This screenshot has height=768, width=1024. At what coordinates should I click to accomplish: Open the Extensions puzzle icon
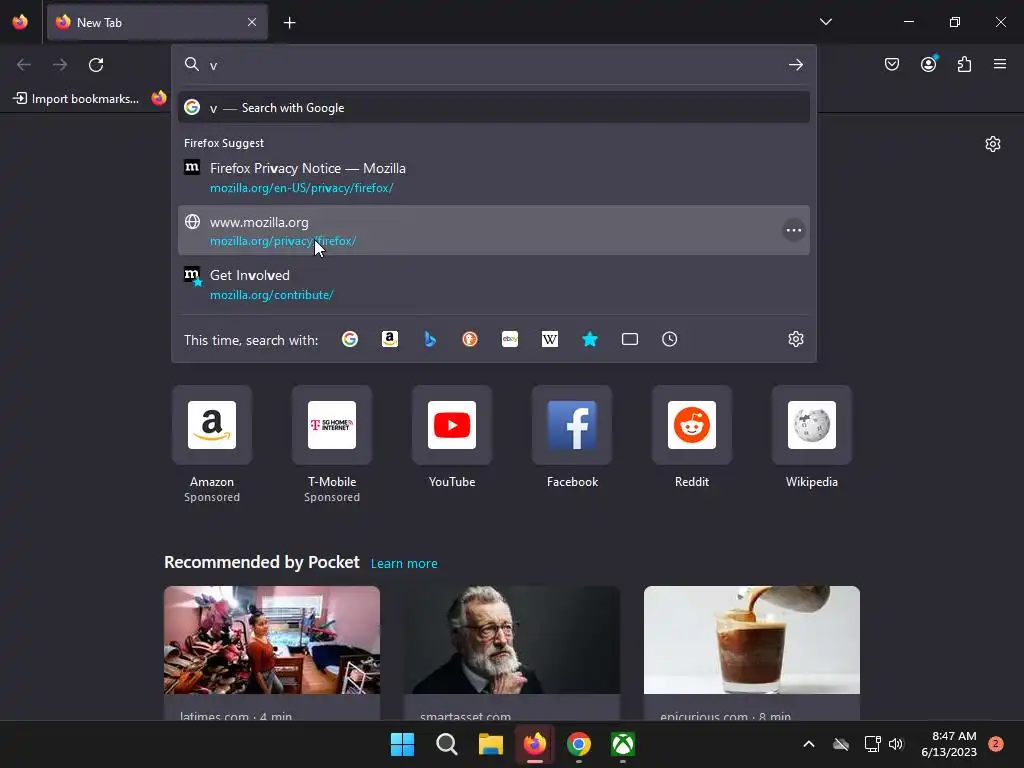tap(964, 64)
